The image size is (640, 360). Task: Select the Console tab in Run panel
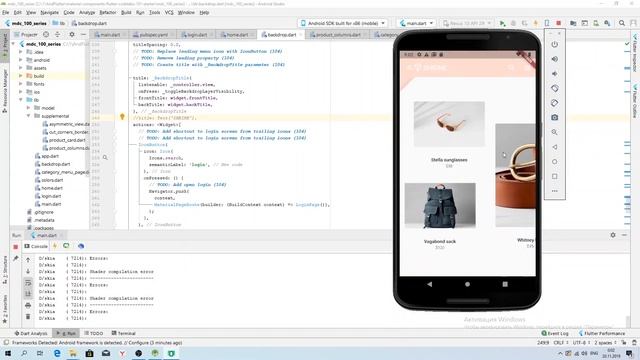pos(36,246)
